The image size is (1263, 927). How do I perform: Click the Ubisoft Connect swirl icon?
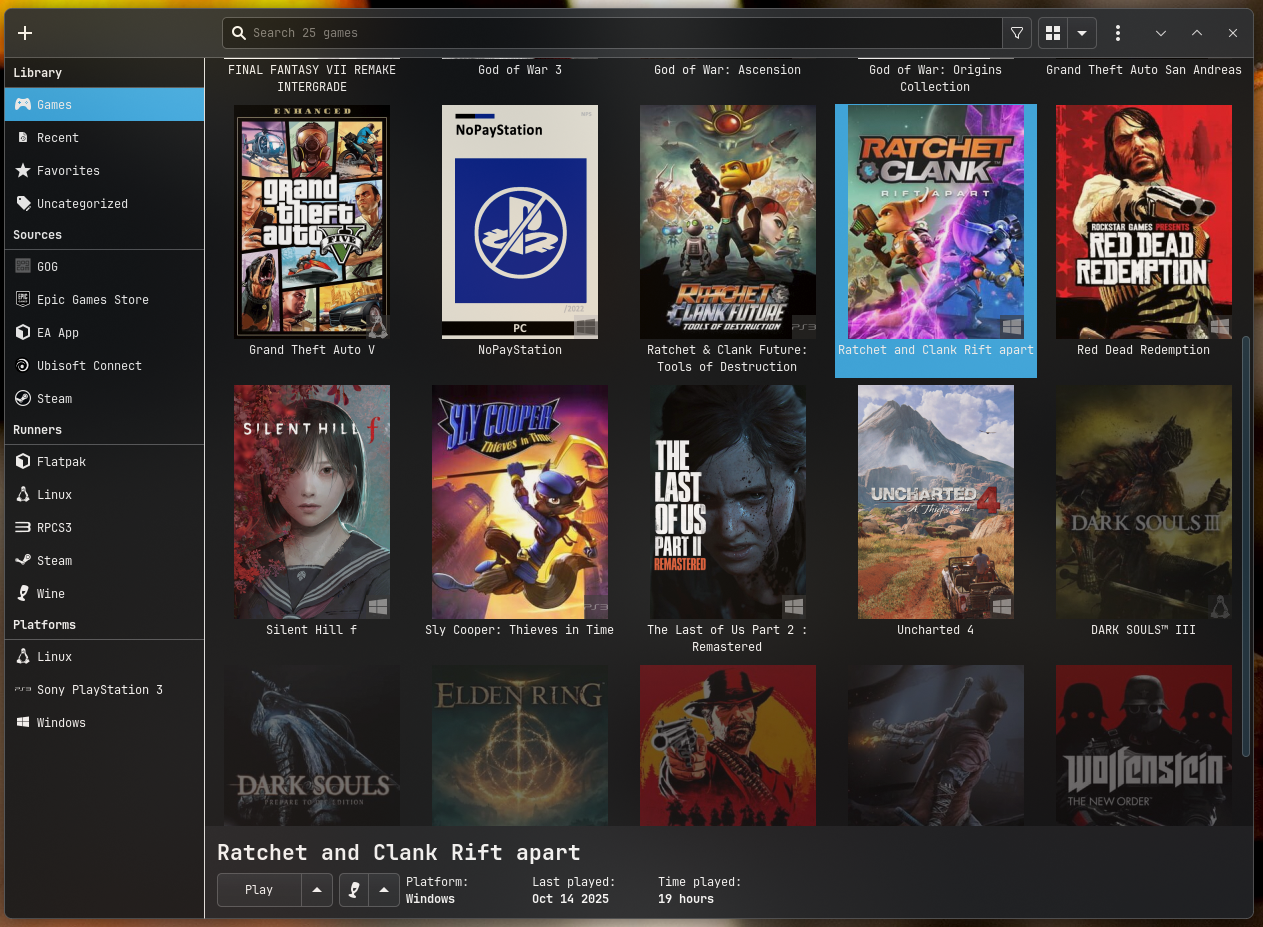point(23,365)
